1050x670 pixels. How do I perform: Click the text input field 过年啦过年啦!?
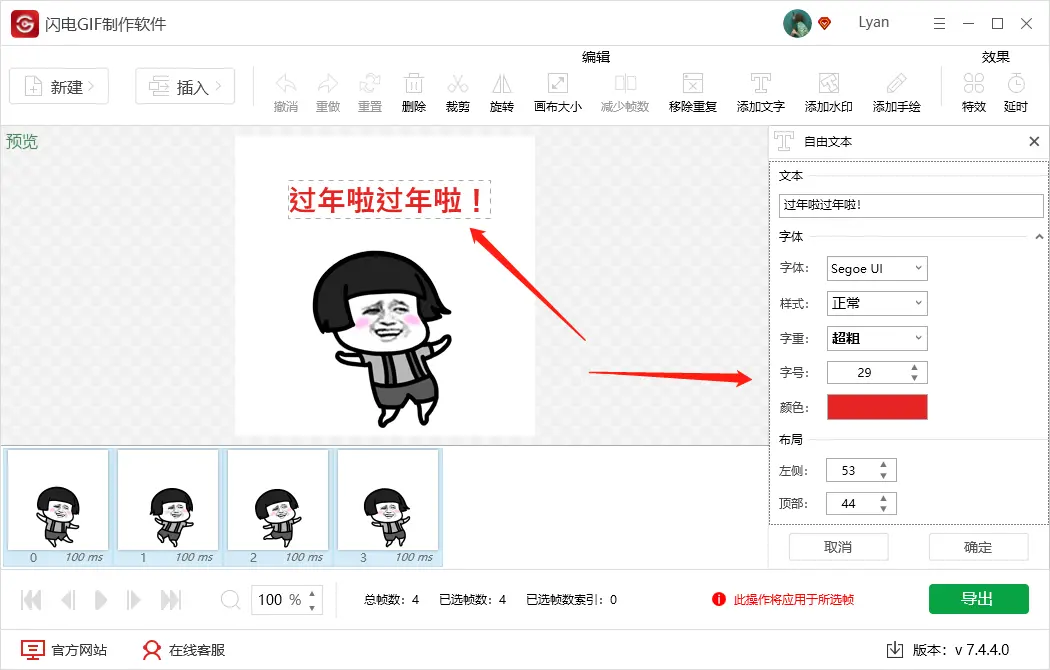[x=911, y=205]
